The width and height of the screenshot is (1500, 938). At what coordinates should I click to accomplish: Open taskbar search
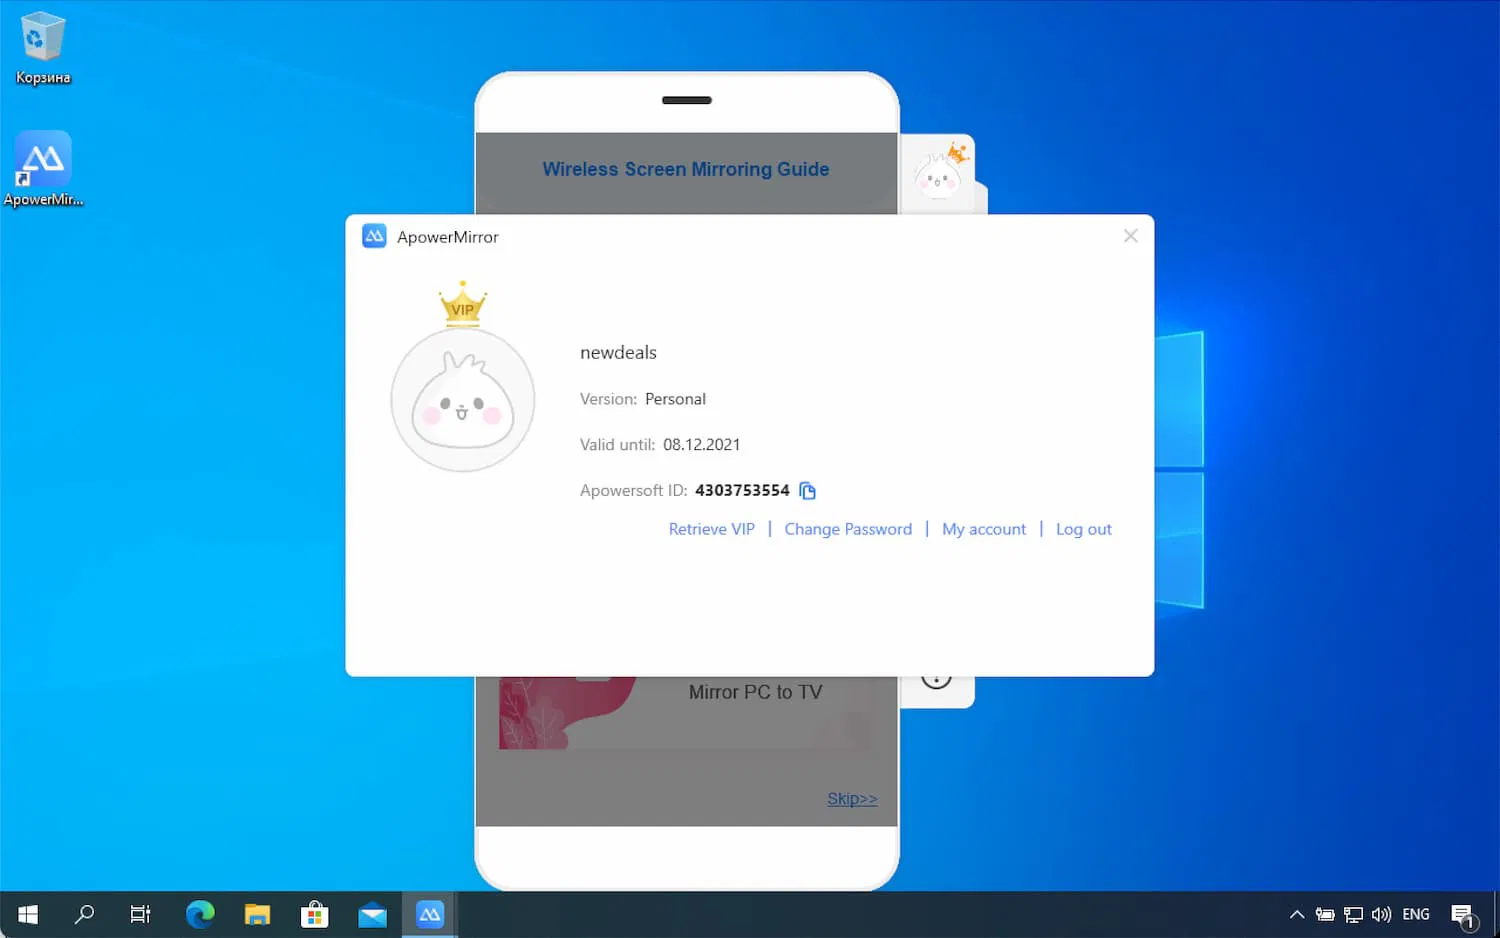pyautogui.click(x=85, y=914)
